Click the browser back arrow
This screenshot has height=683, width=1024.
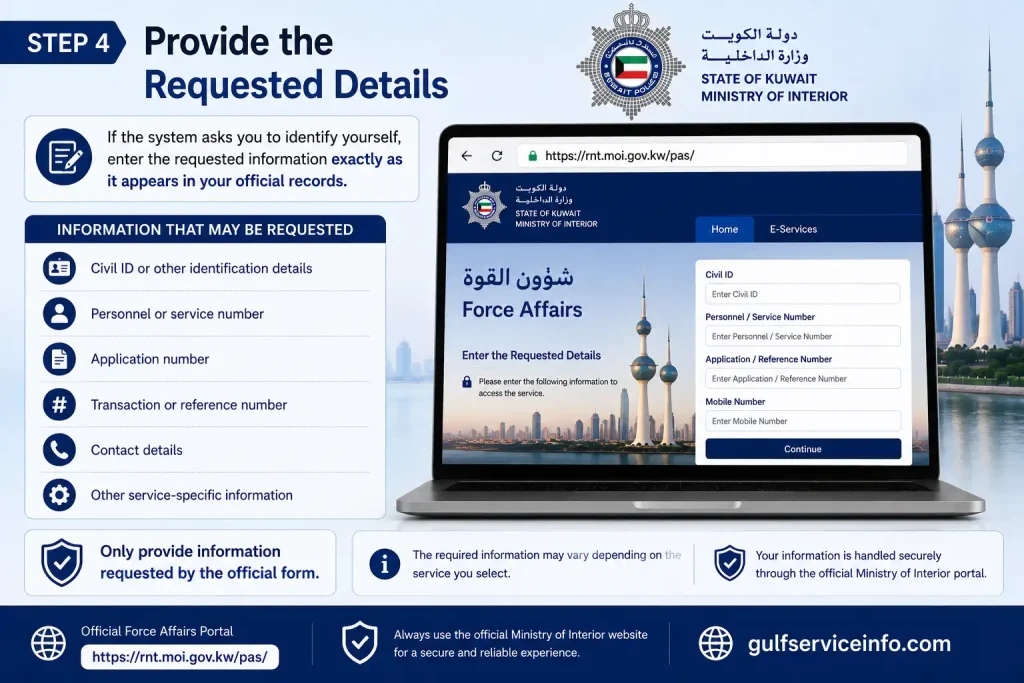coord(466,155)
